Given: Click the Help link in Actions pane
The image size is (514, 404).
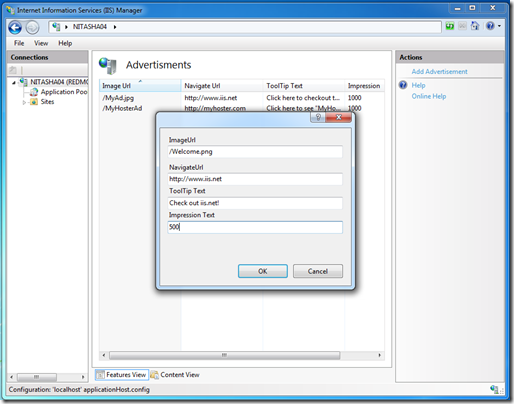Looking at the screenshot, I should (x=418, y=85).
